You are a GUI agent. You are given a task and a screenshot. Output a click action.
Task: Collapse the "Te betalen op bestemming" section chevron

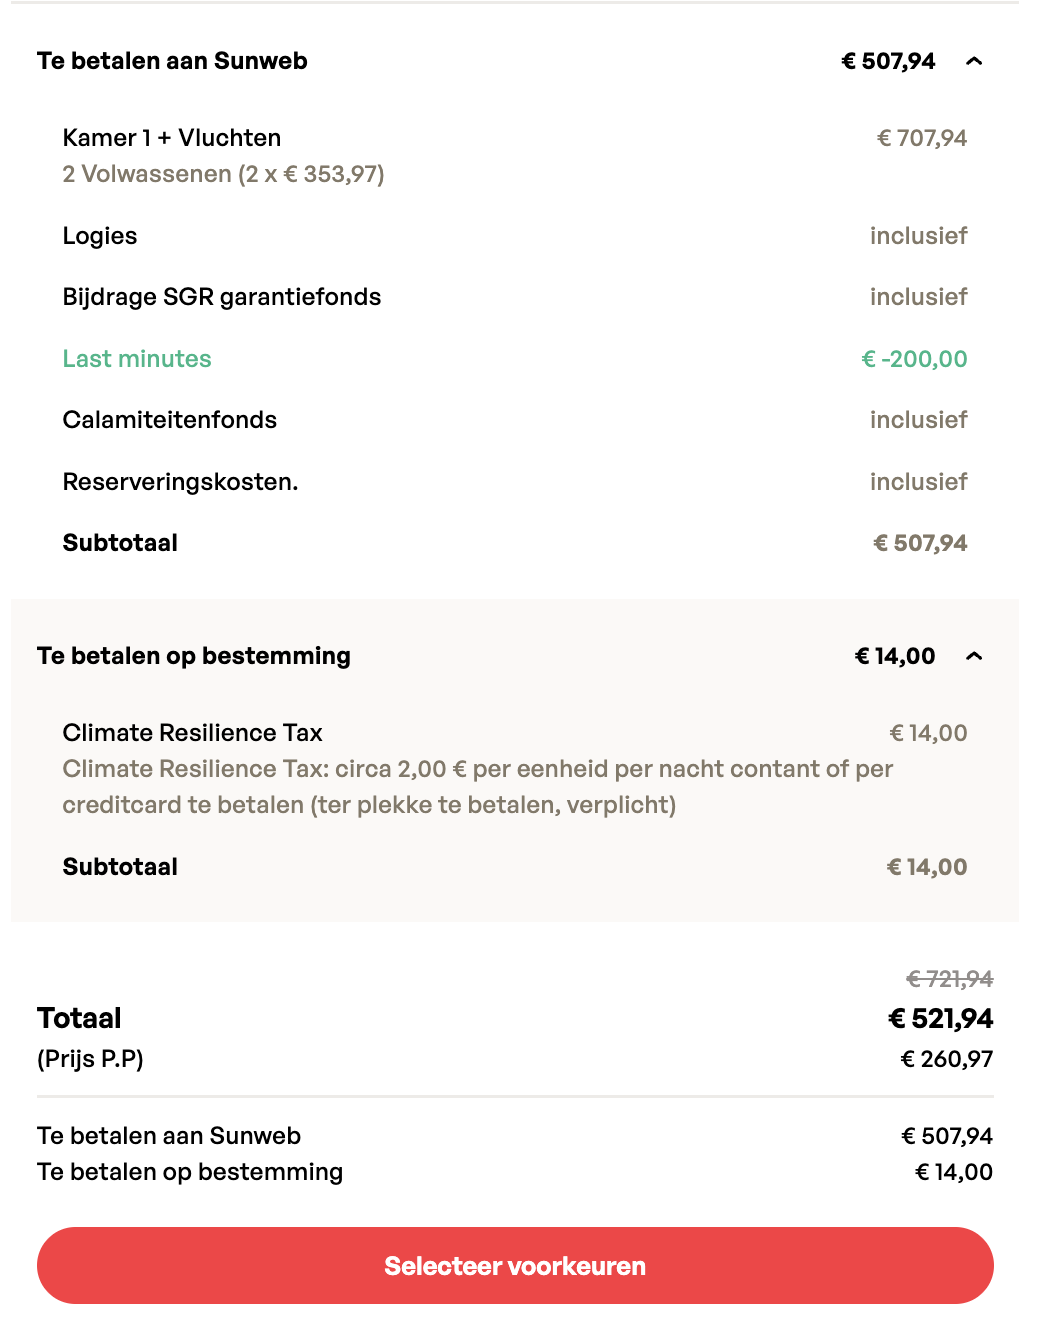pos(974,657)
